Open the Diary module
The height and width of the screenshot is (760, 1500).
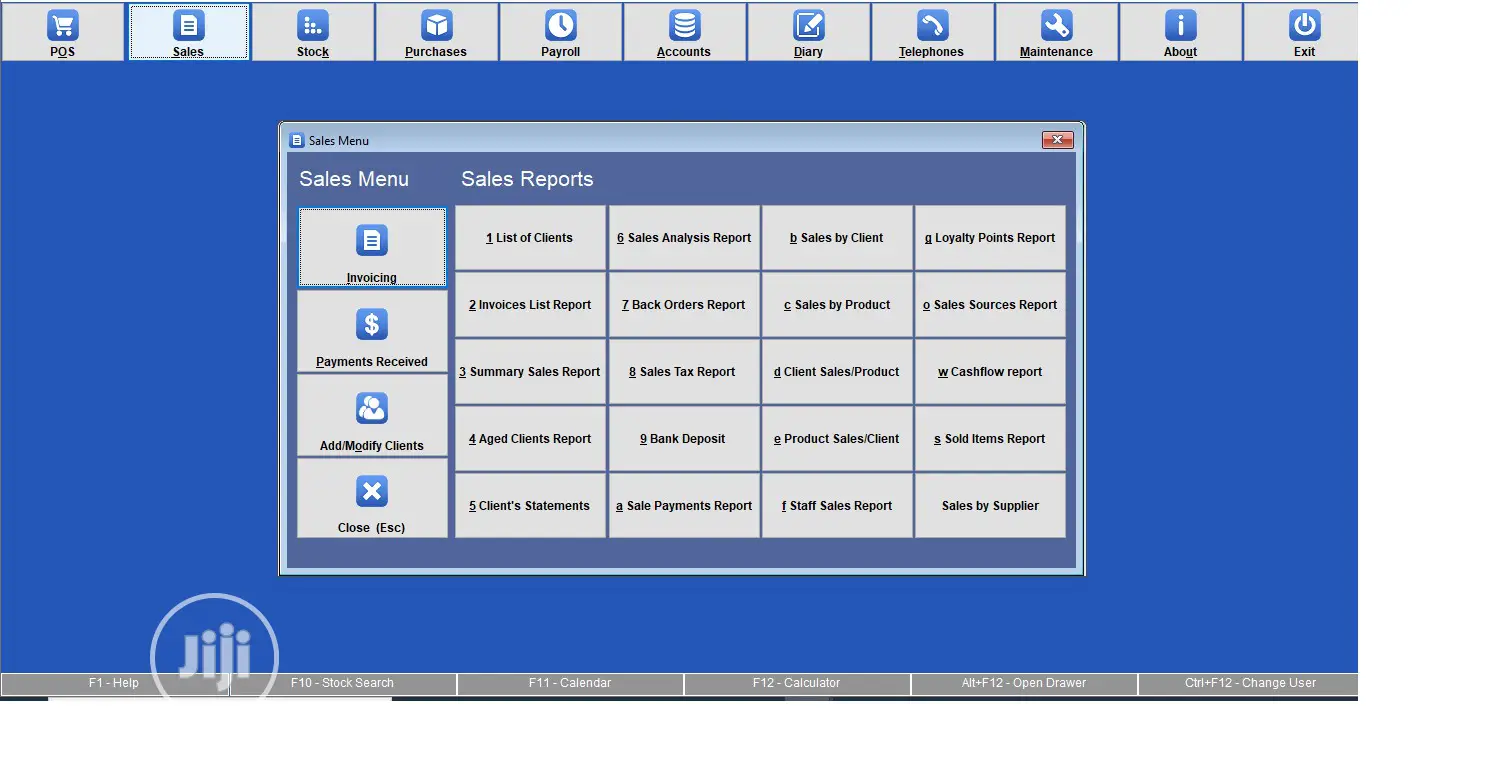point(808,32)
